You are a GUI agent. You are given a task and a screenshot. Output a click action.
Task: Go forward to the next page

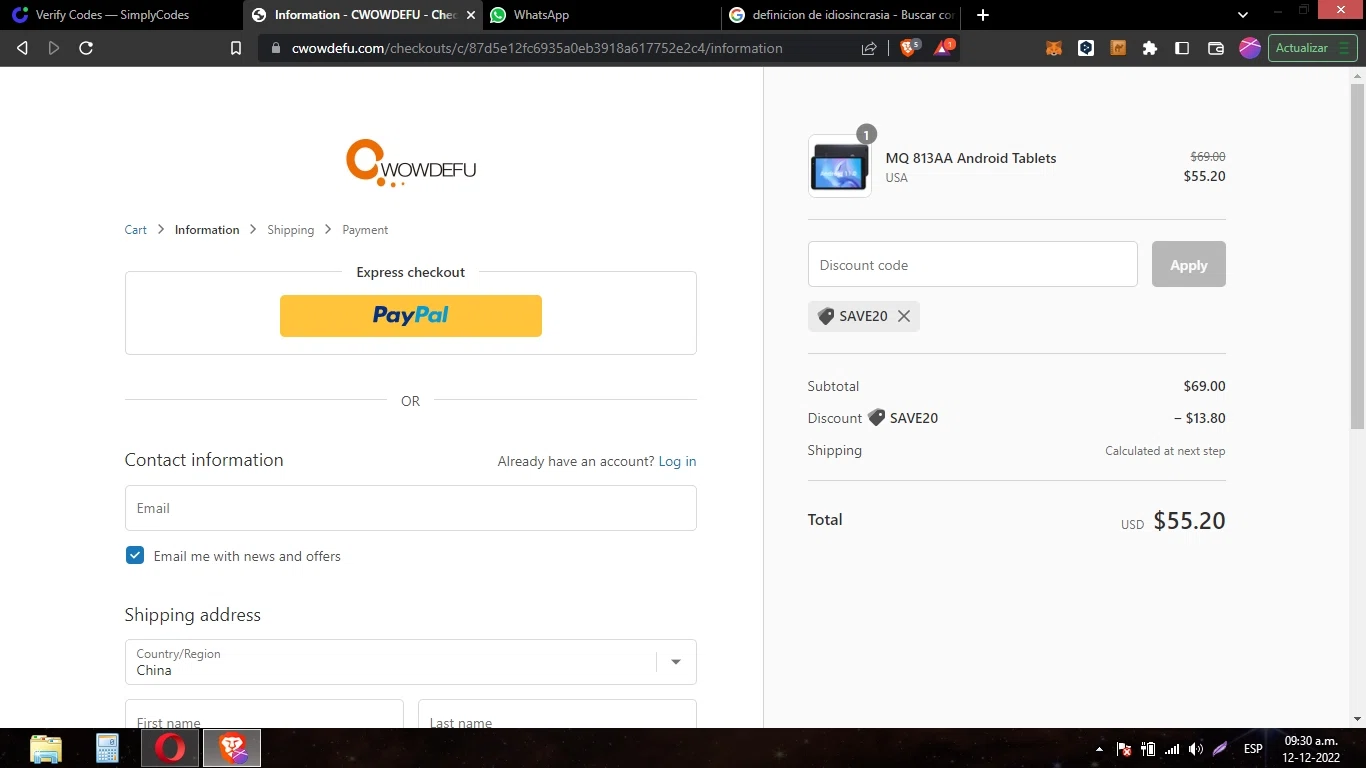pyautogui.click(x=54, y=48)
